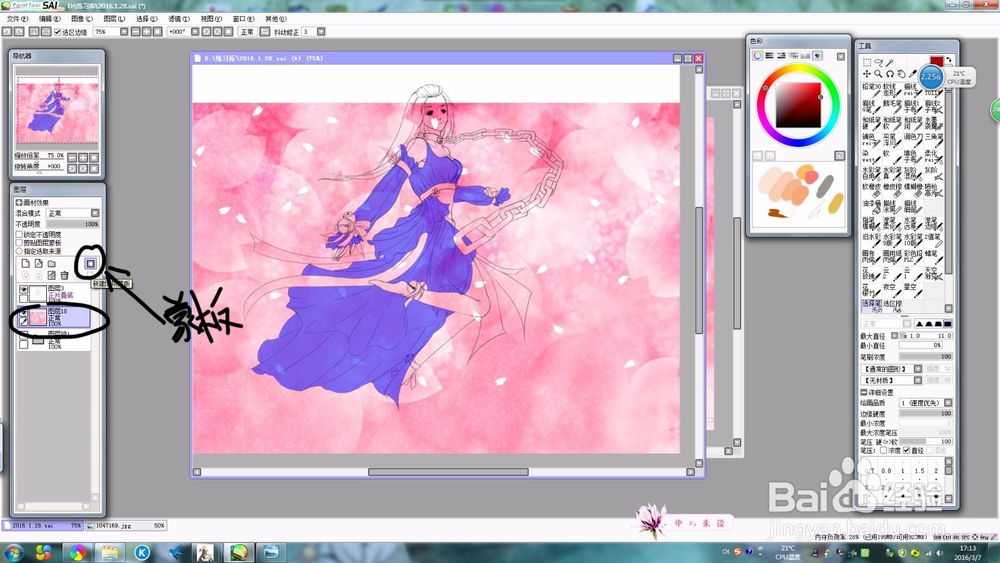
Task: Create a new normal layer
Action: click(x=26, y=263)
